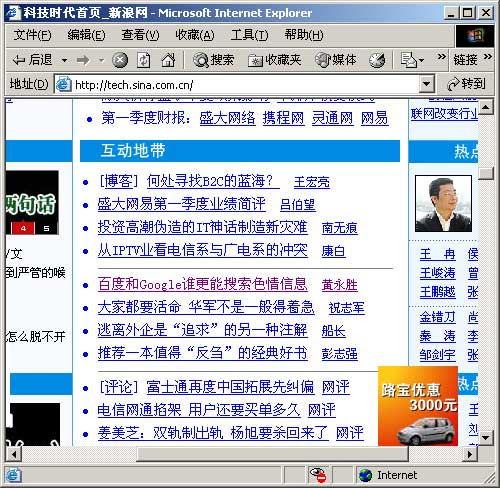Open the 网易 link

click(x=375, y=118)
